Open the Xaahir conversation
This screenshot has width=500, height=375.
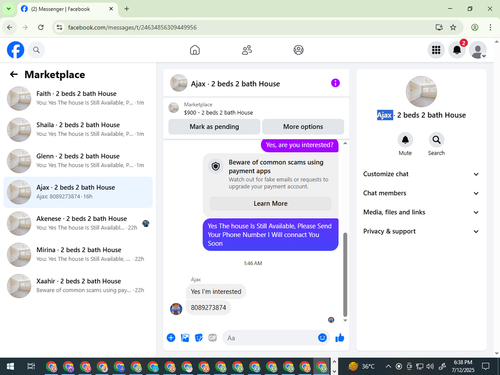78,286
